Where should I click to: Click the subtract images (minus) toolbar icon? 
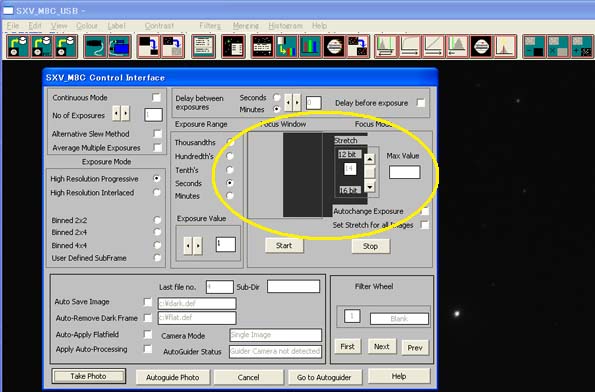[534, 46]
